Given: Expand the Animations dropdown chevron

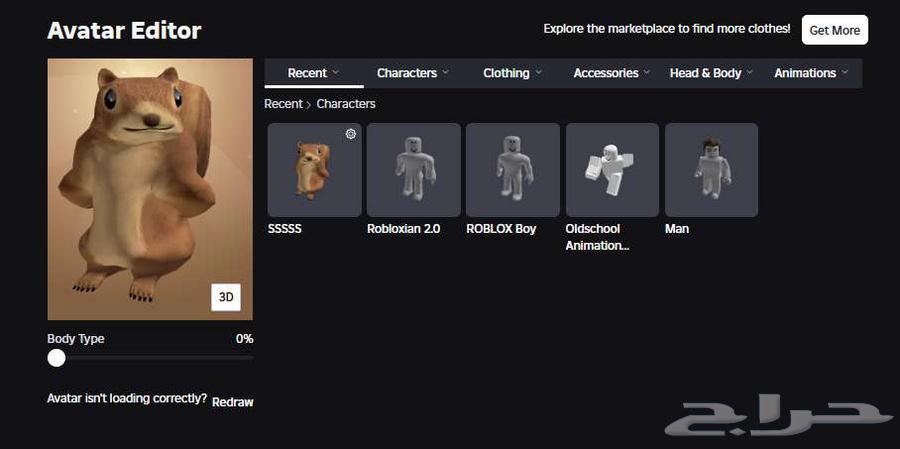Looking at the screenshot, I should (844, 72).
